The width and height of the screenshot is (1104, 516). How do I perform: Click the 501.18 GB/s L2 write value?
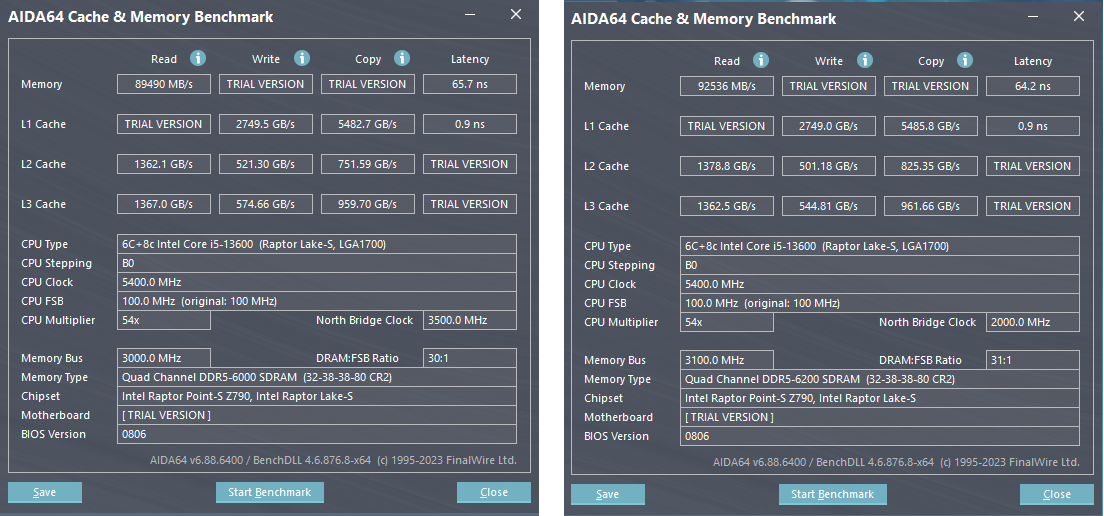829,166
